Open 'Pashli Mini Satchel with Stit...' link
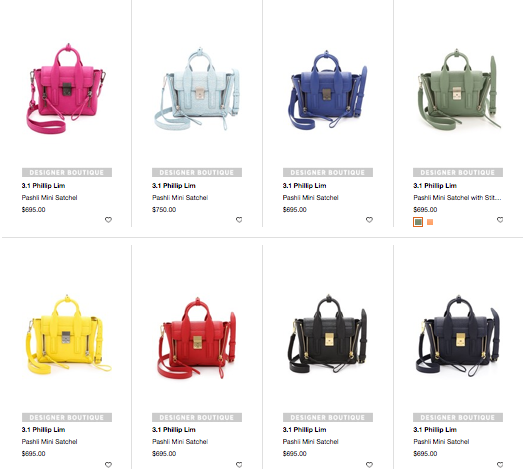Screen dimensions: 527x475 [457, 198]
